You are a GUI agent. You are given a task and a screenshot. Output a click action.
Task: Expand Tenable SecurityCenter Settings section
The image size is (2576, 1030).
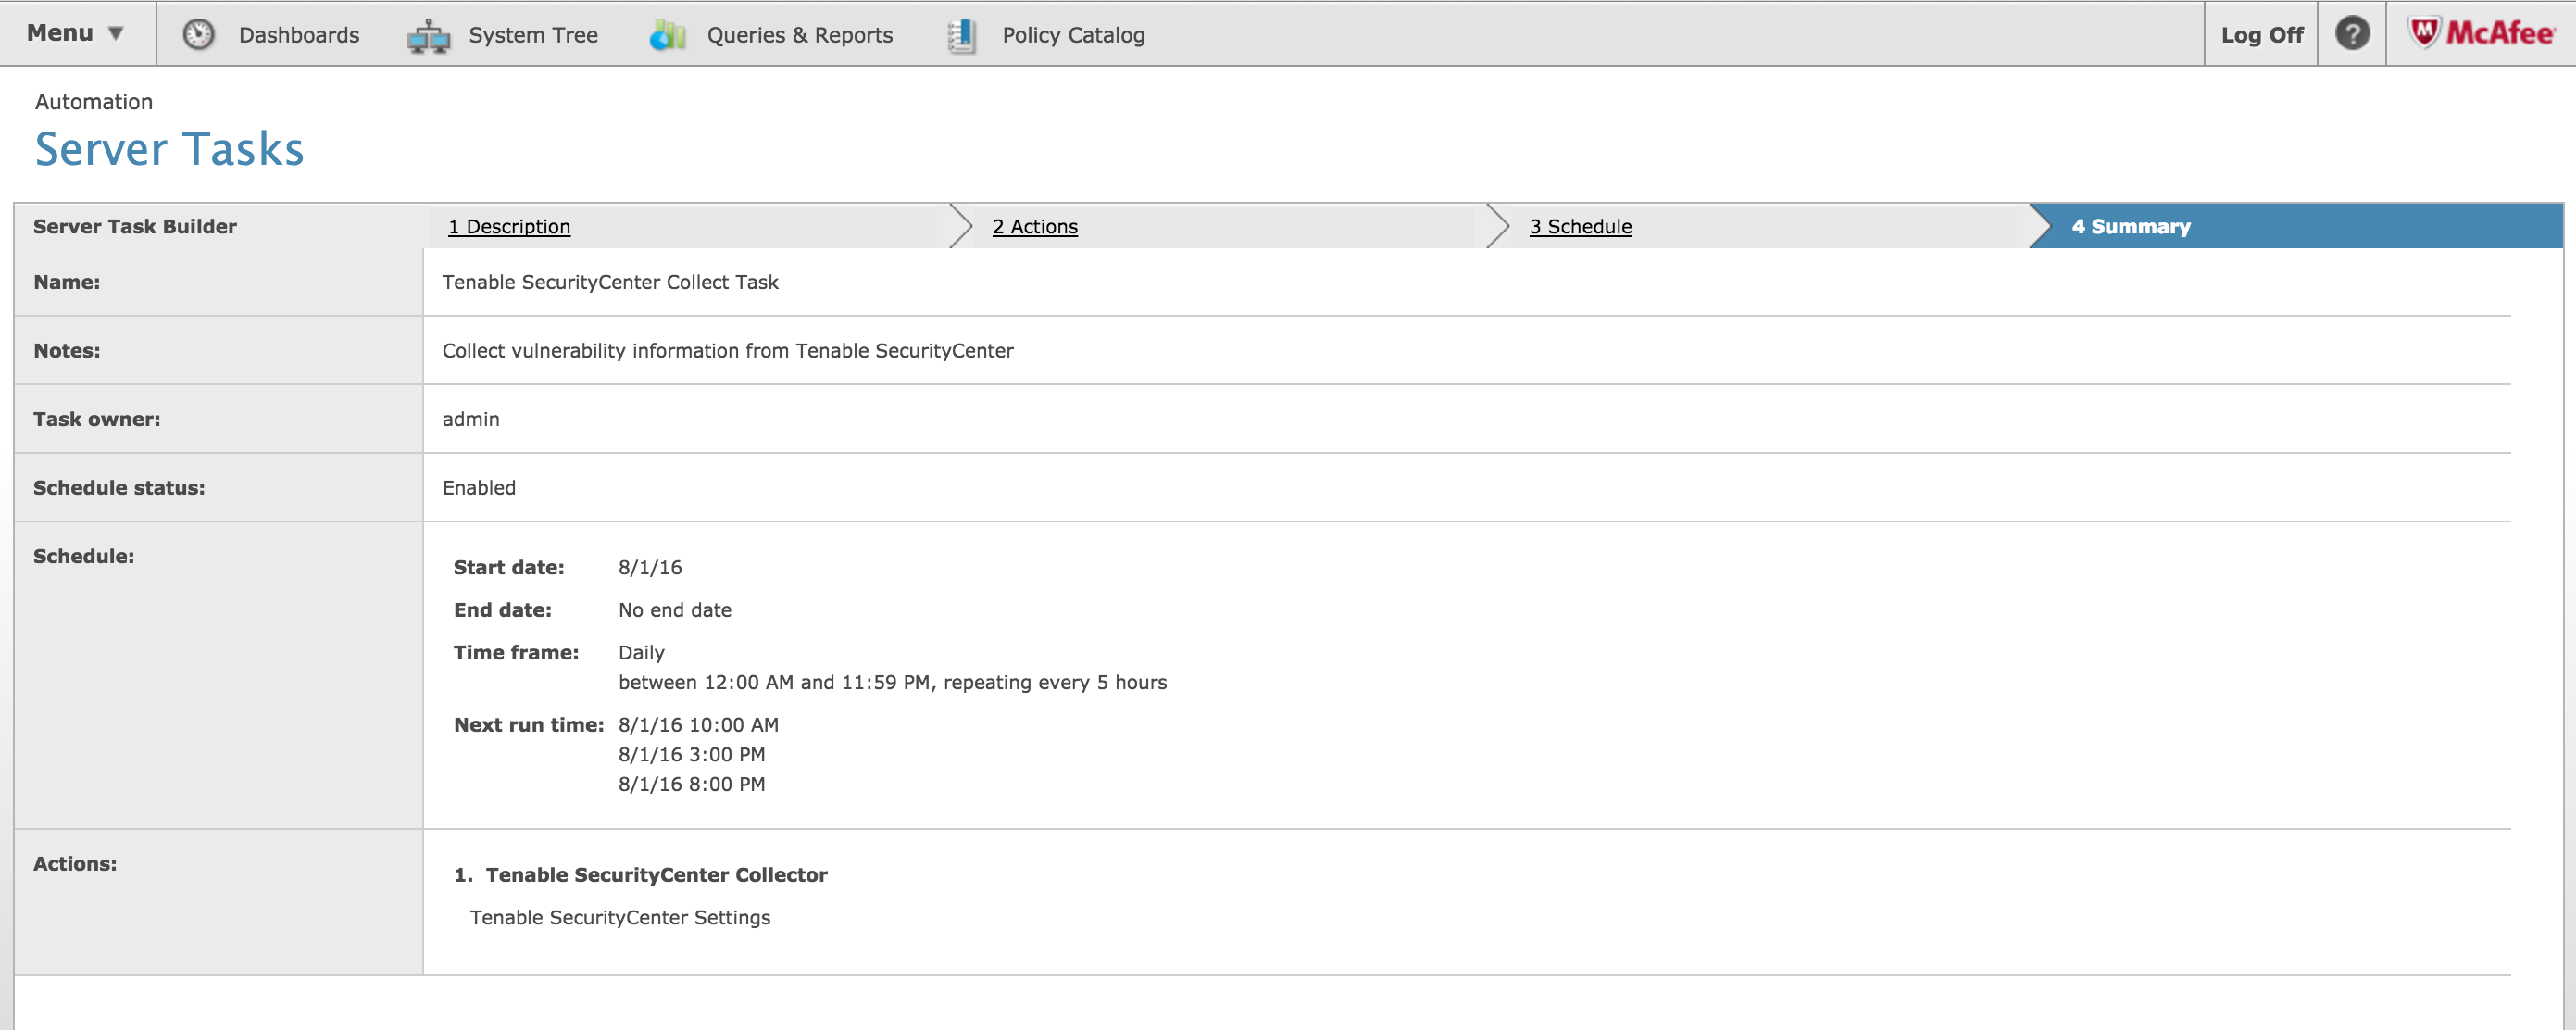point(620,916)
